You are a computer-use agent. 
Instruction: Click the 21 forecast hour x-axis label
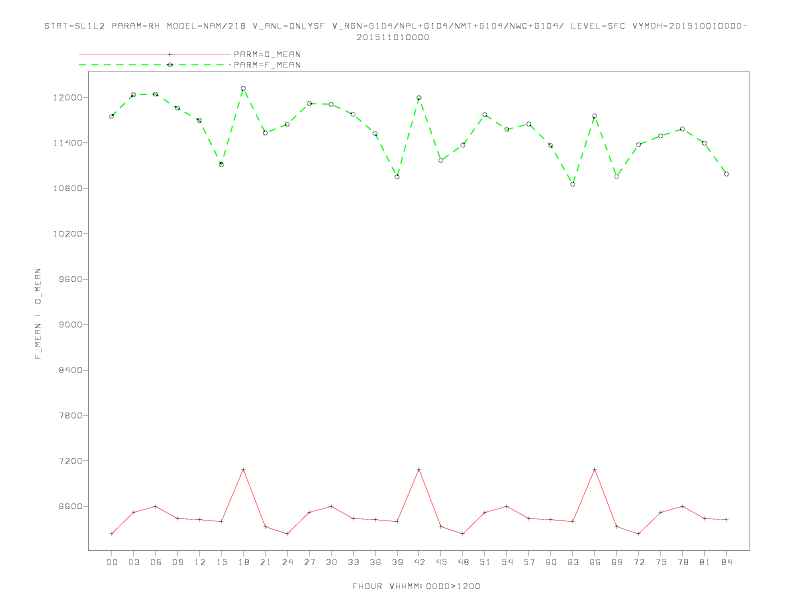(x=265, y=562)
